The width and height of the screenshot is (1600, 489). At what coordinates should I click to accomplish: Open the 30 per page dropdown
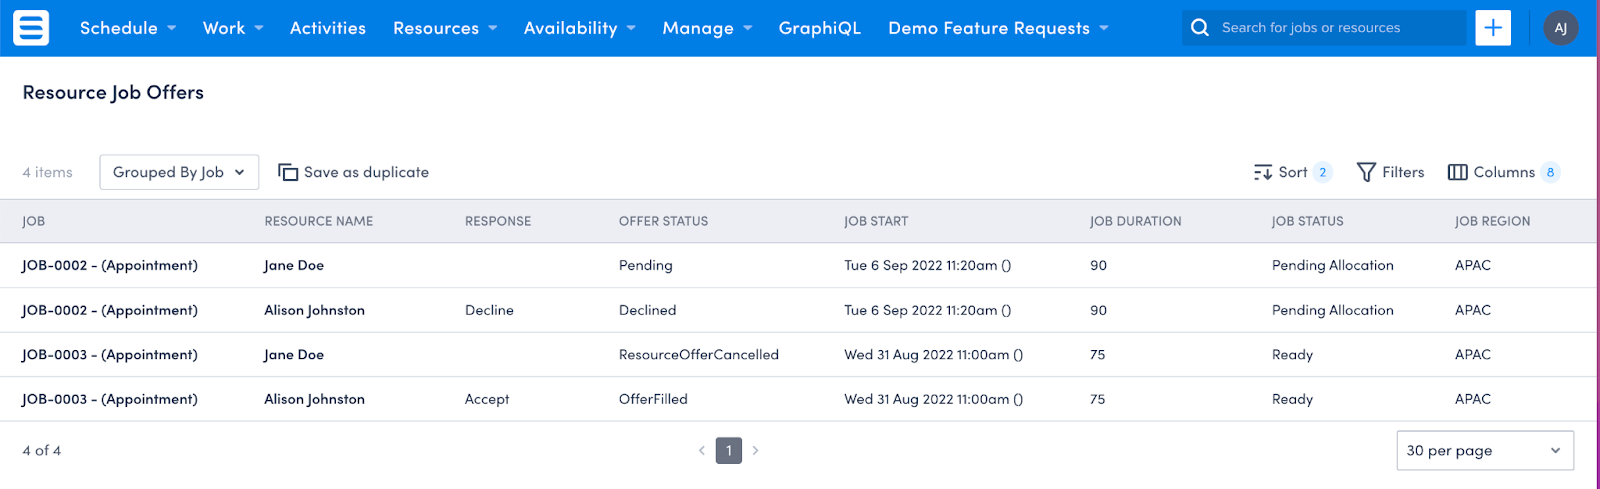tap(1485, 450)
